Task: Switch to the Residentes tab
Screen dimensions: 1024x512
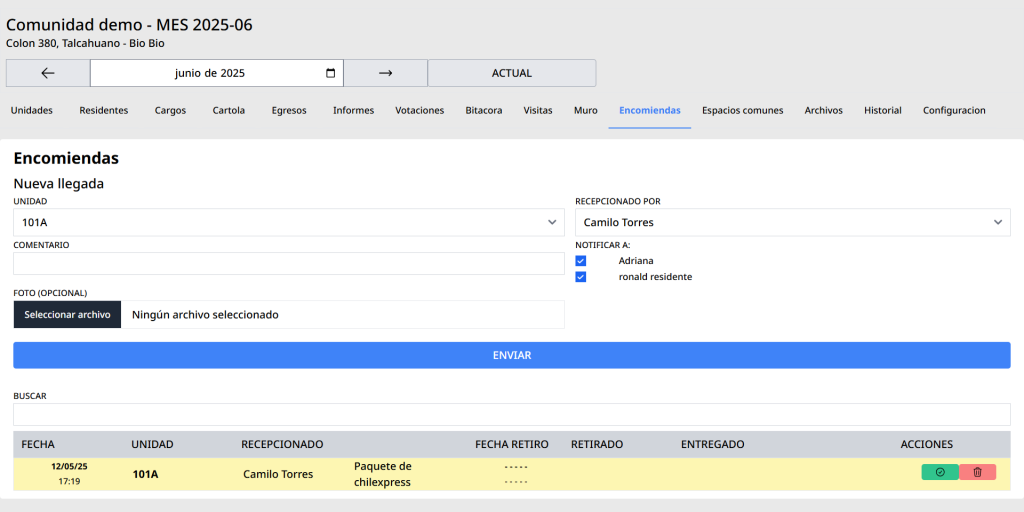Action: point(104,111)
